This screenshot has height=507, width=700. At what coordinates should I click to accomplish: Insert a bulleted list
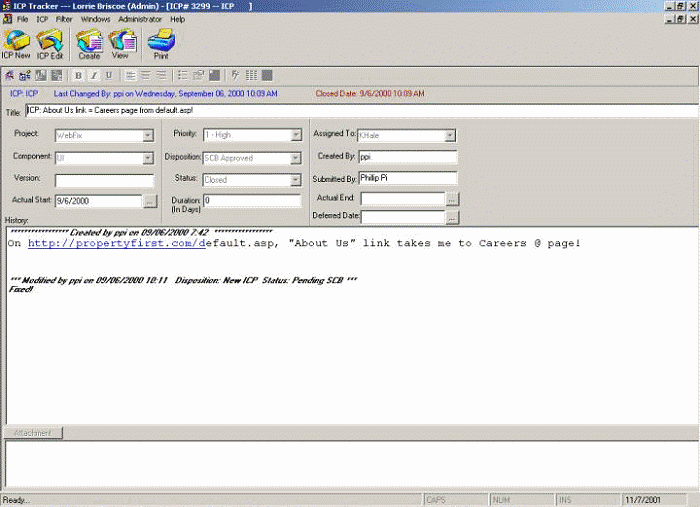[x=183, y=75]
